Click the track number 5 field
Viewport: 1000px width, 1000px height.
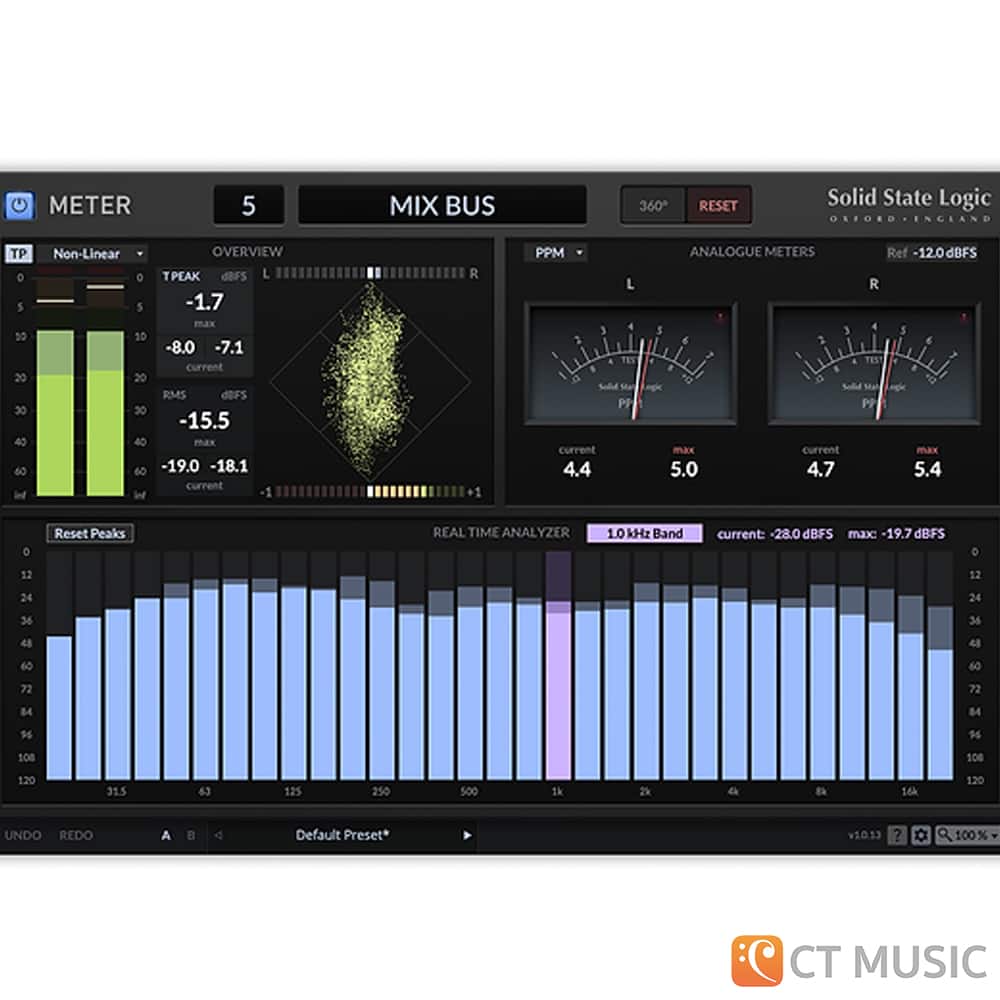[249, 205]
